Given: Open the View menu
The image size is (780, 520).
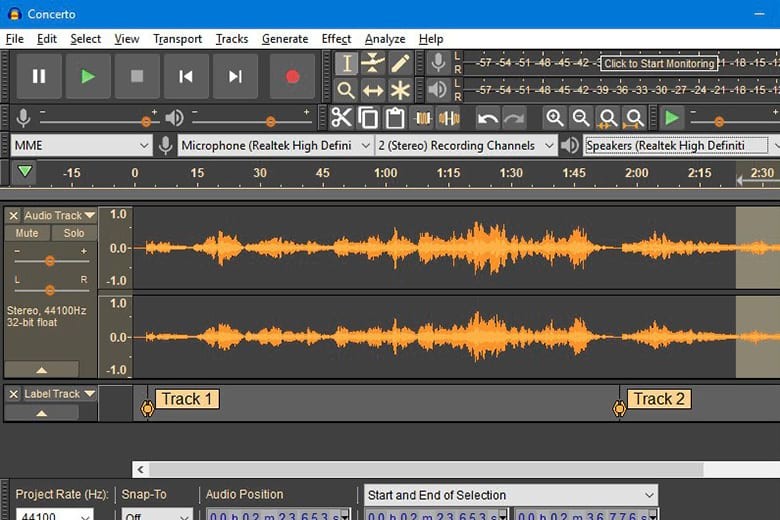Looking at the screenshot, I should [x=127, y=39].
